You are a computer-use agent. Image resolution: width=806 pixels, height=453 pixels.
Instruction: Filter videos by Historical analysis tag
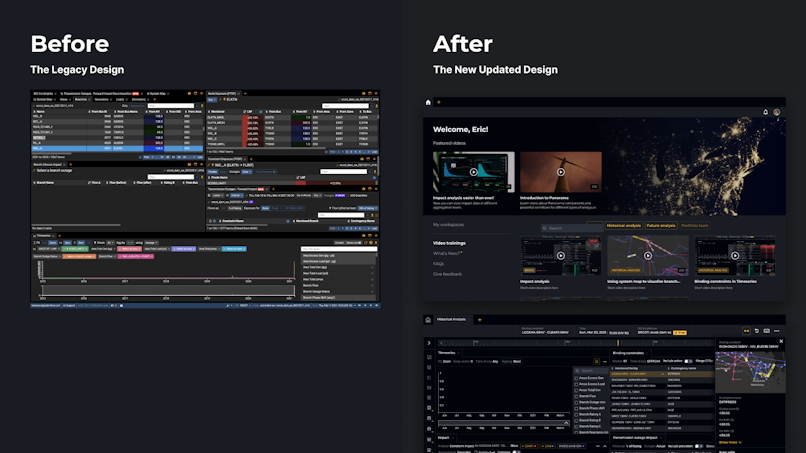click(x=624, y=226)
